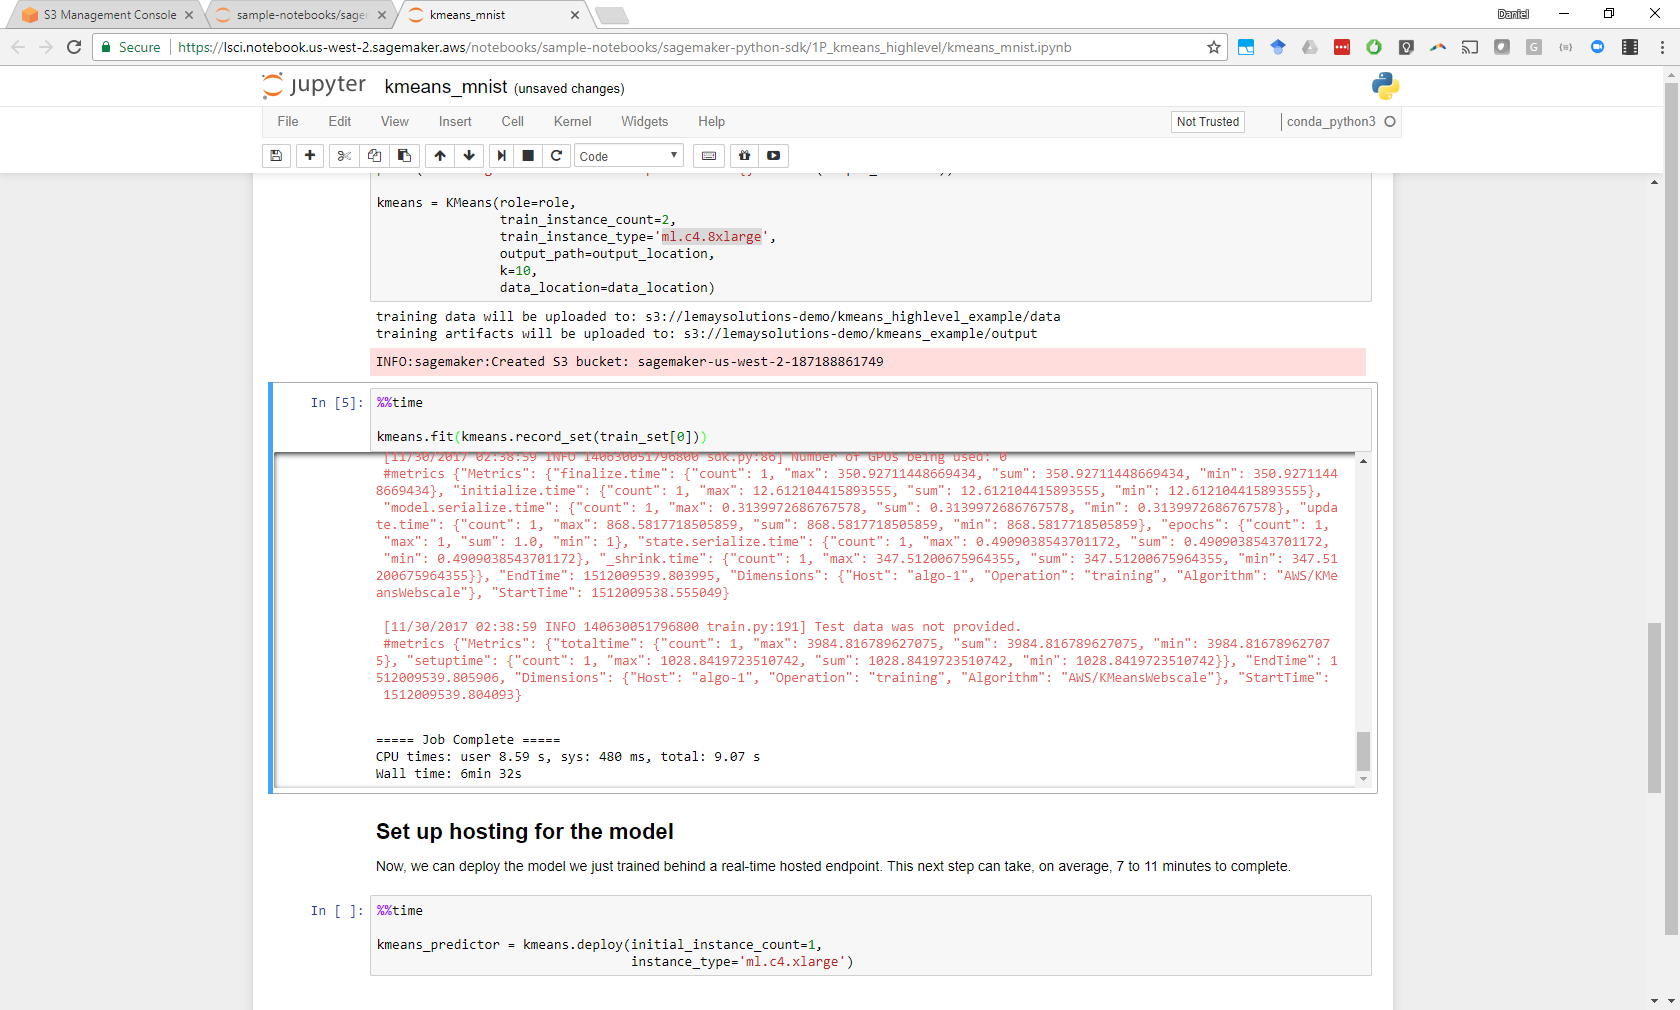Switch to the S3 Management Console tab

(x=107, y=15)
